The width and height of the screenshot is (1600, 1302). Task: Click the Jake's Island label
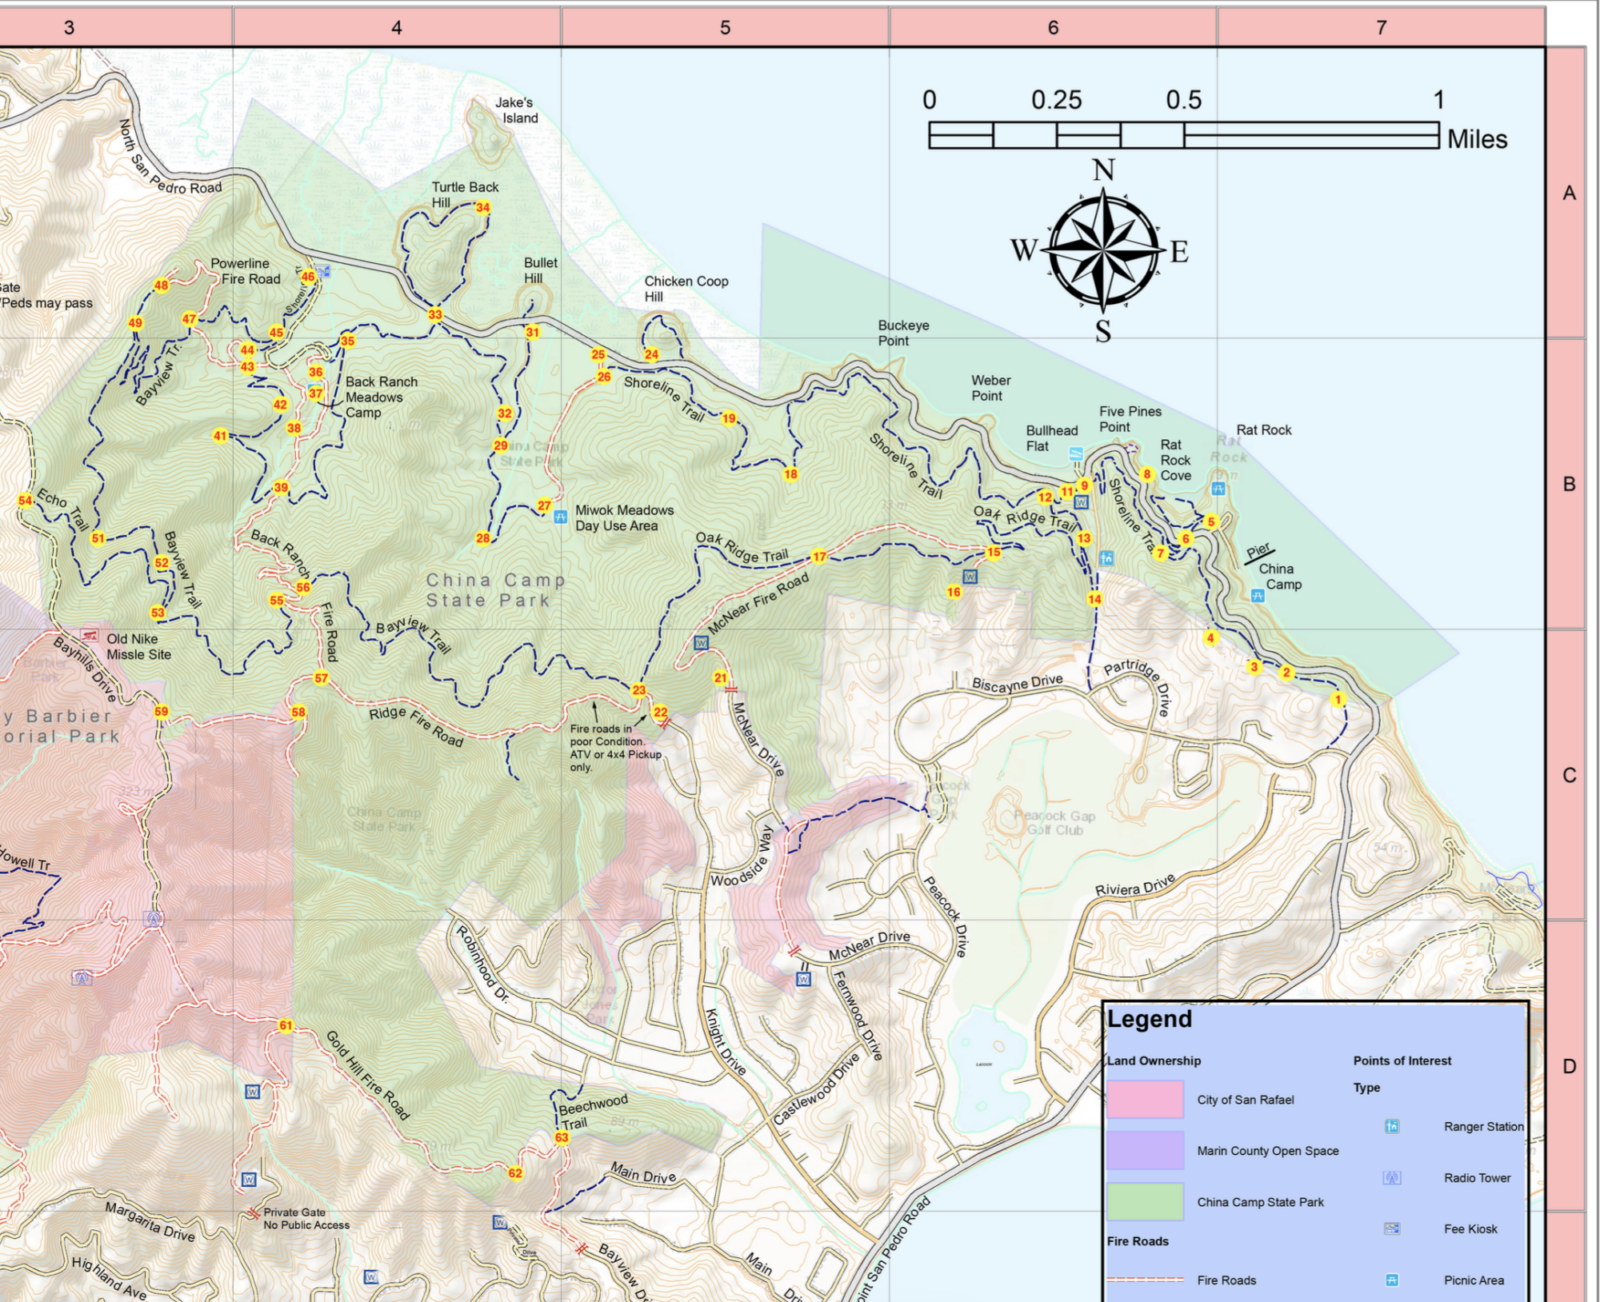pyautogui.click(x=516, y=110)
